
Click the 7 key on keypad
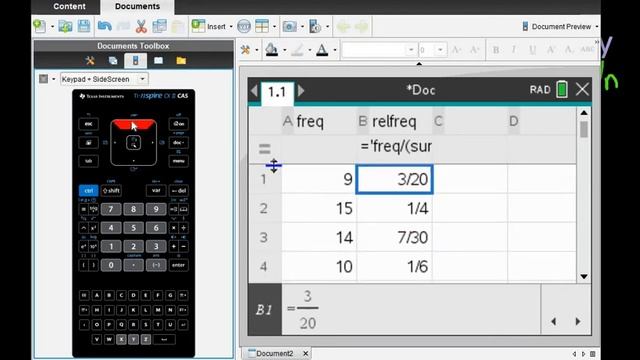click(111, 209)
